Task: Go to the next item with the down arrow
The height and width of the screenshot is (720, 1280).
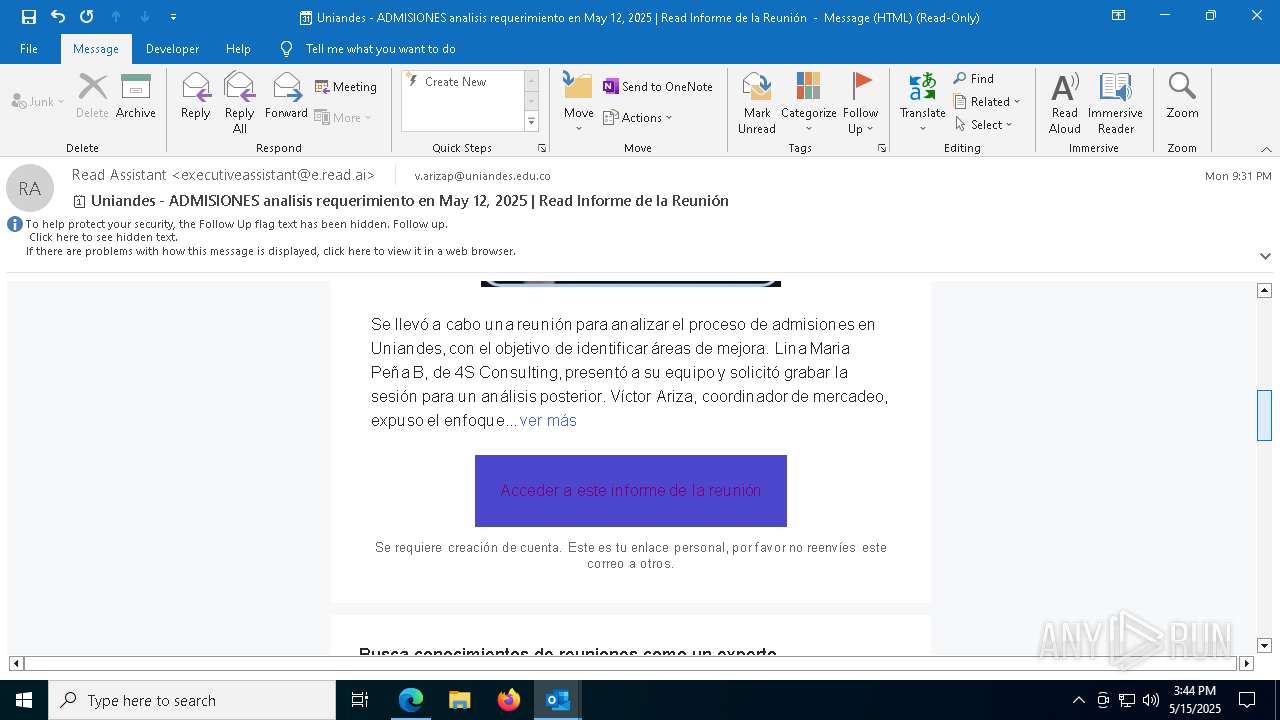Action: (145, 17)
